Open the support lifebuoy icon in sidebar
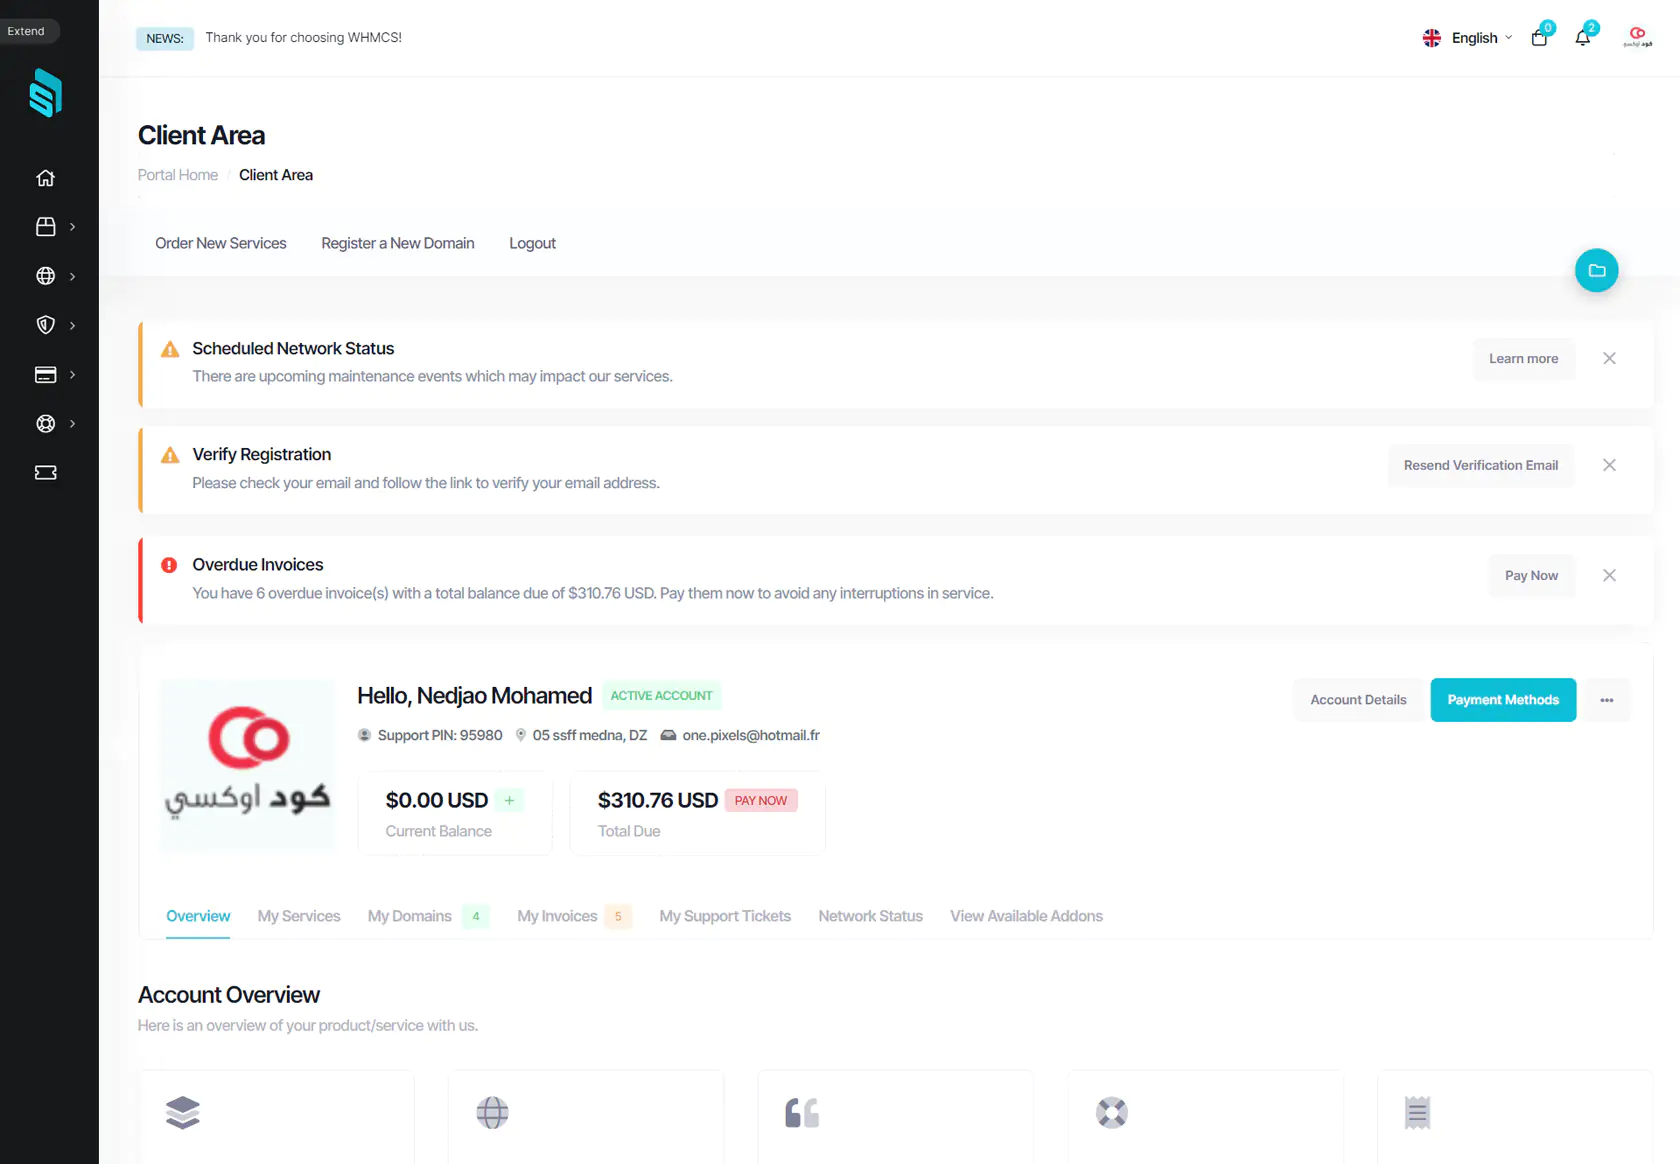The width and height of the screenshot is (1680, 1164). pyautogui.click(x=45, y=423)
